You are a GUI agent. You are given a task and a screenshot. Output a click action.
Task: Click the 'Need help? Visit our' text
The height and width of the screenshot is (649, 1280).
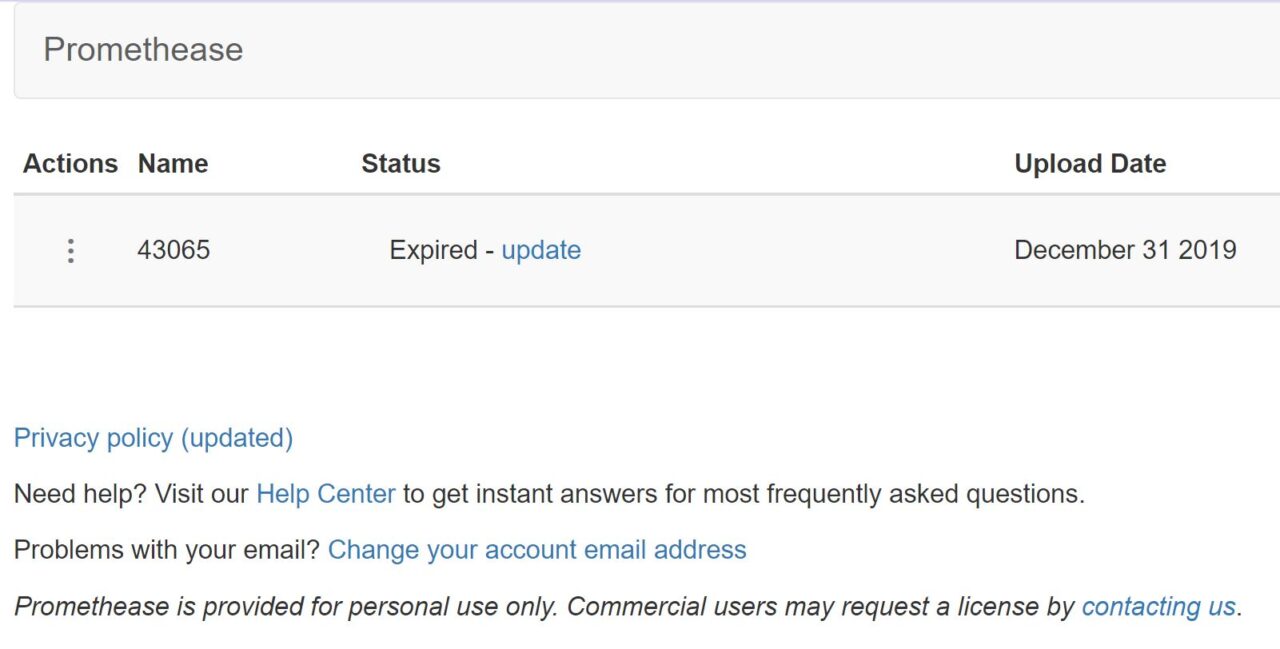pyautogui.click(x=130, y=494)
